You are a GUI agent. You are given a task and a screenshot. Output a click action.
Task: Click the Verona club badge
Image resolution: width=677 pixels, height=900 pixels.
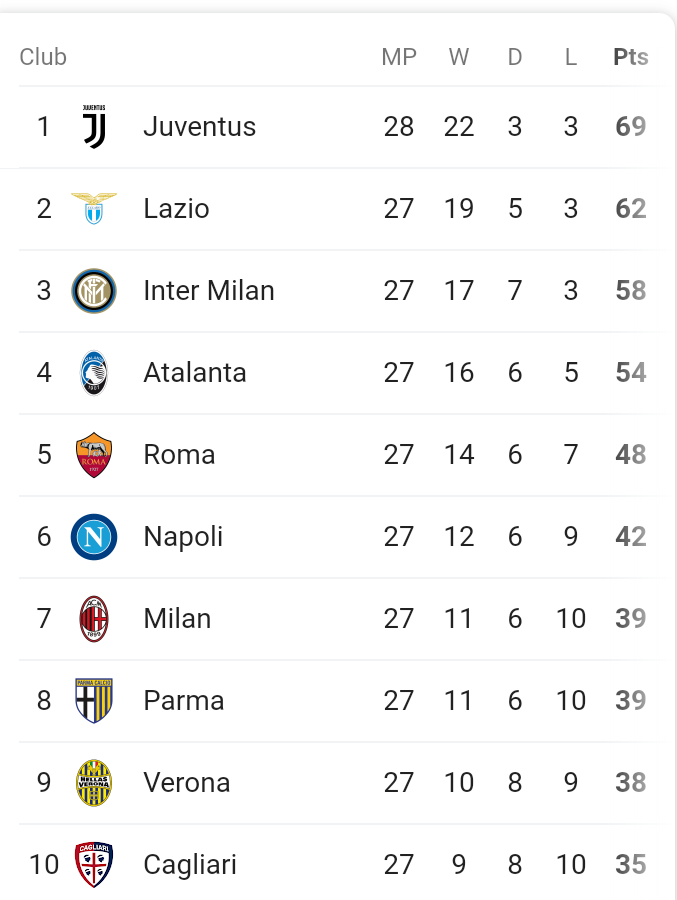click(x=94, y=783)
